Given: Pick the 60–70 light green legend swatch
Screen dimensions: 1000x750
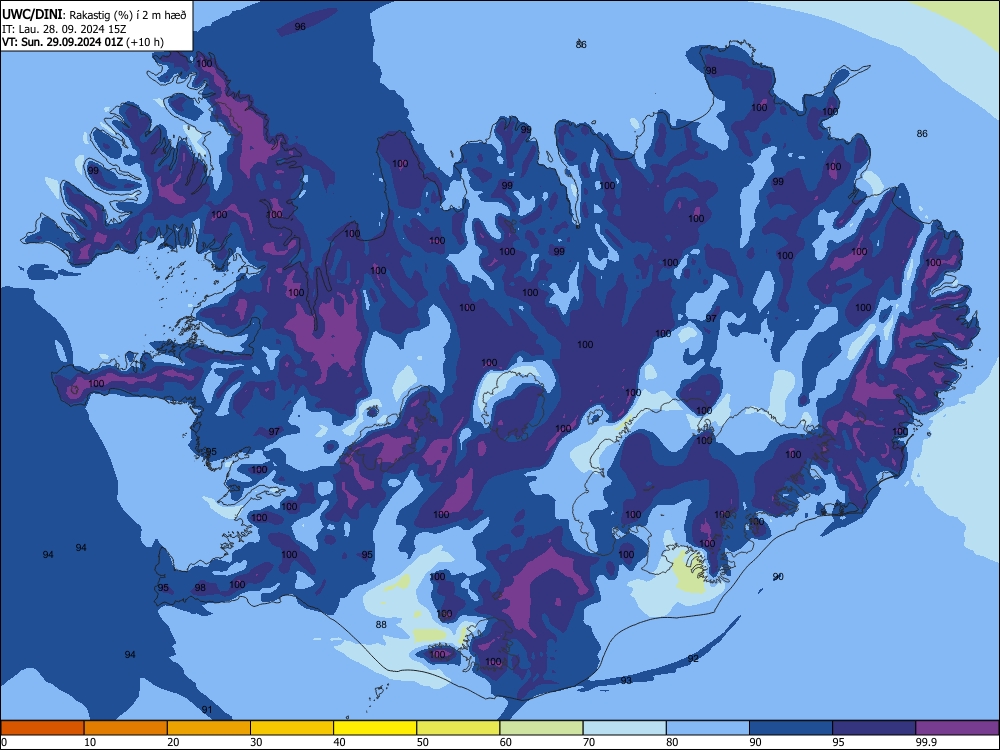Looking at the screenshot, I should [x=541, y=728].
